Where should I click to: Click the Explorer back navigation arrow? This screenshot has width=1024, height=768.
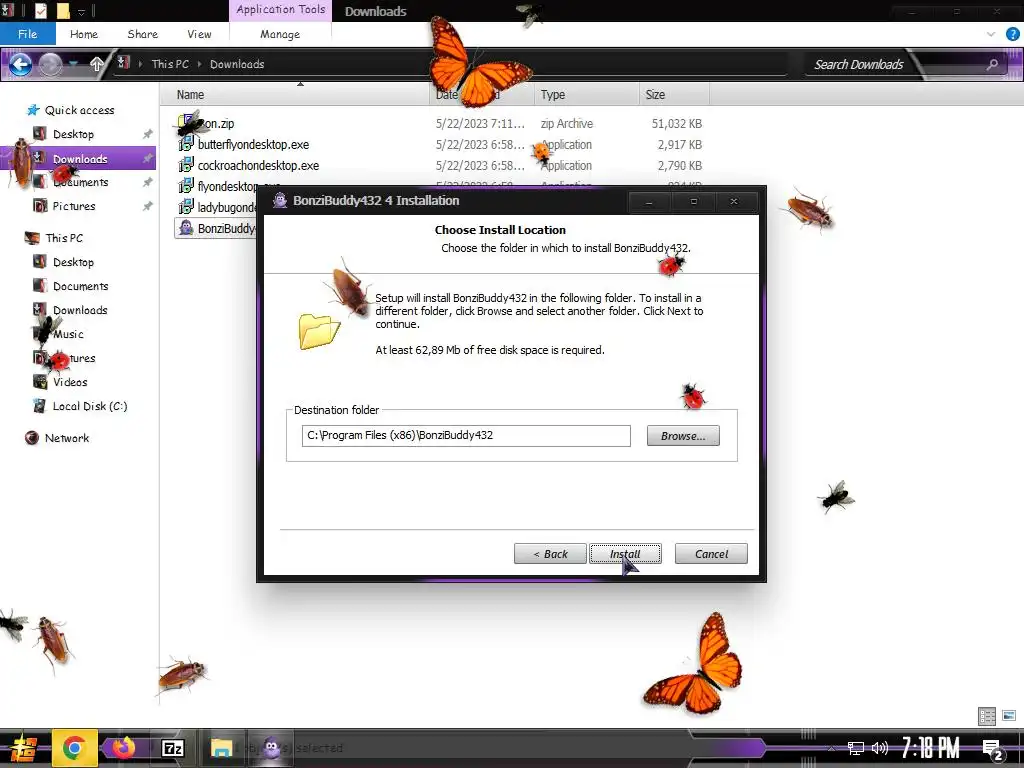[21, 64]
